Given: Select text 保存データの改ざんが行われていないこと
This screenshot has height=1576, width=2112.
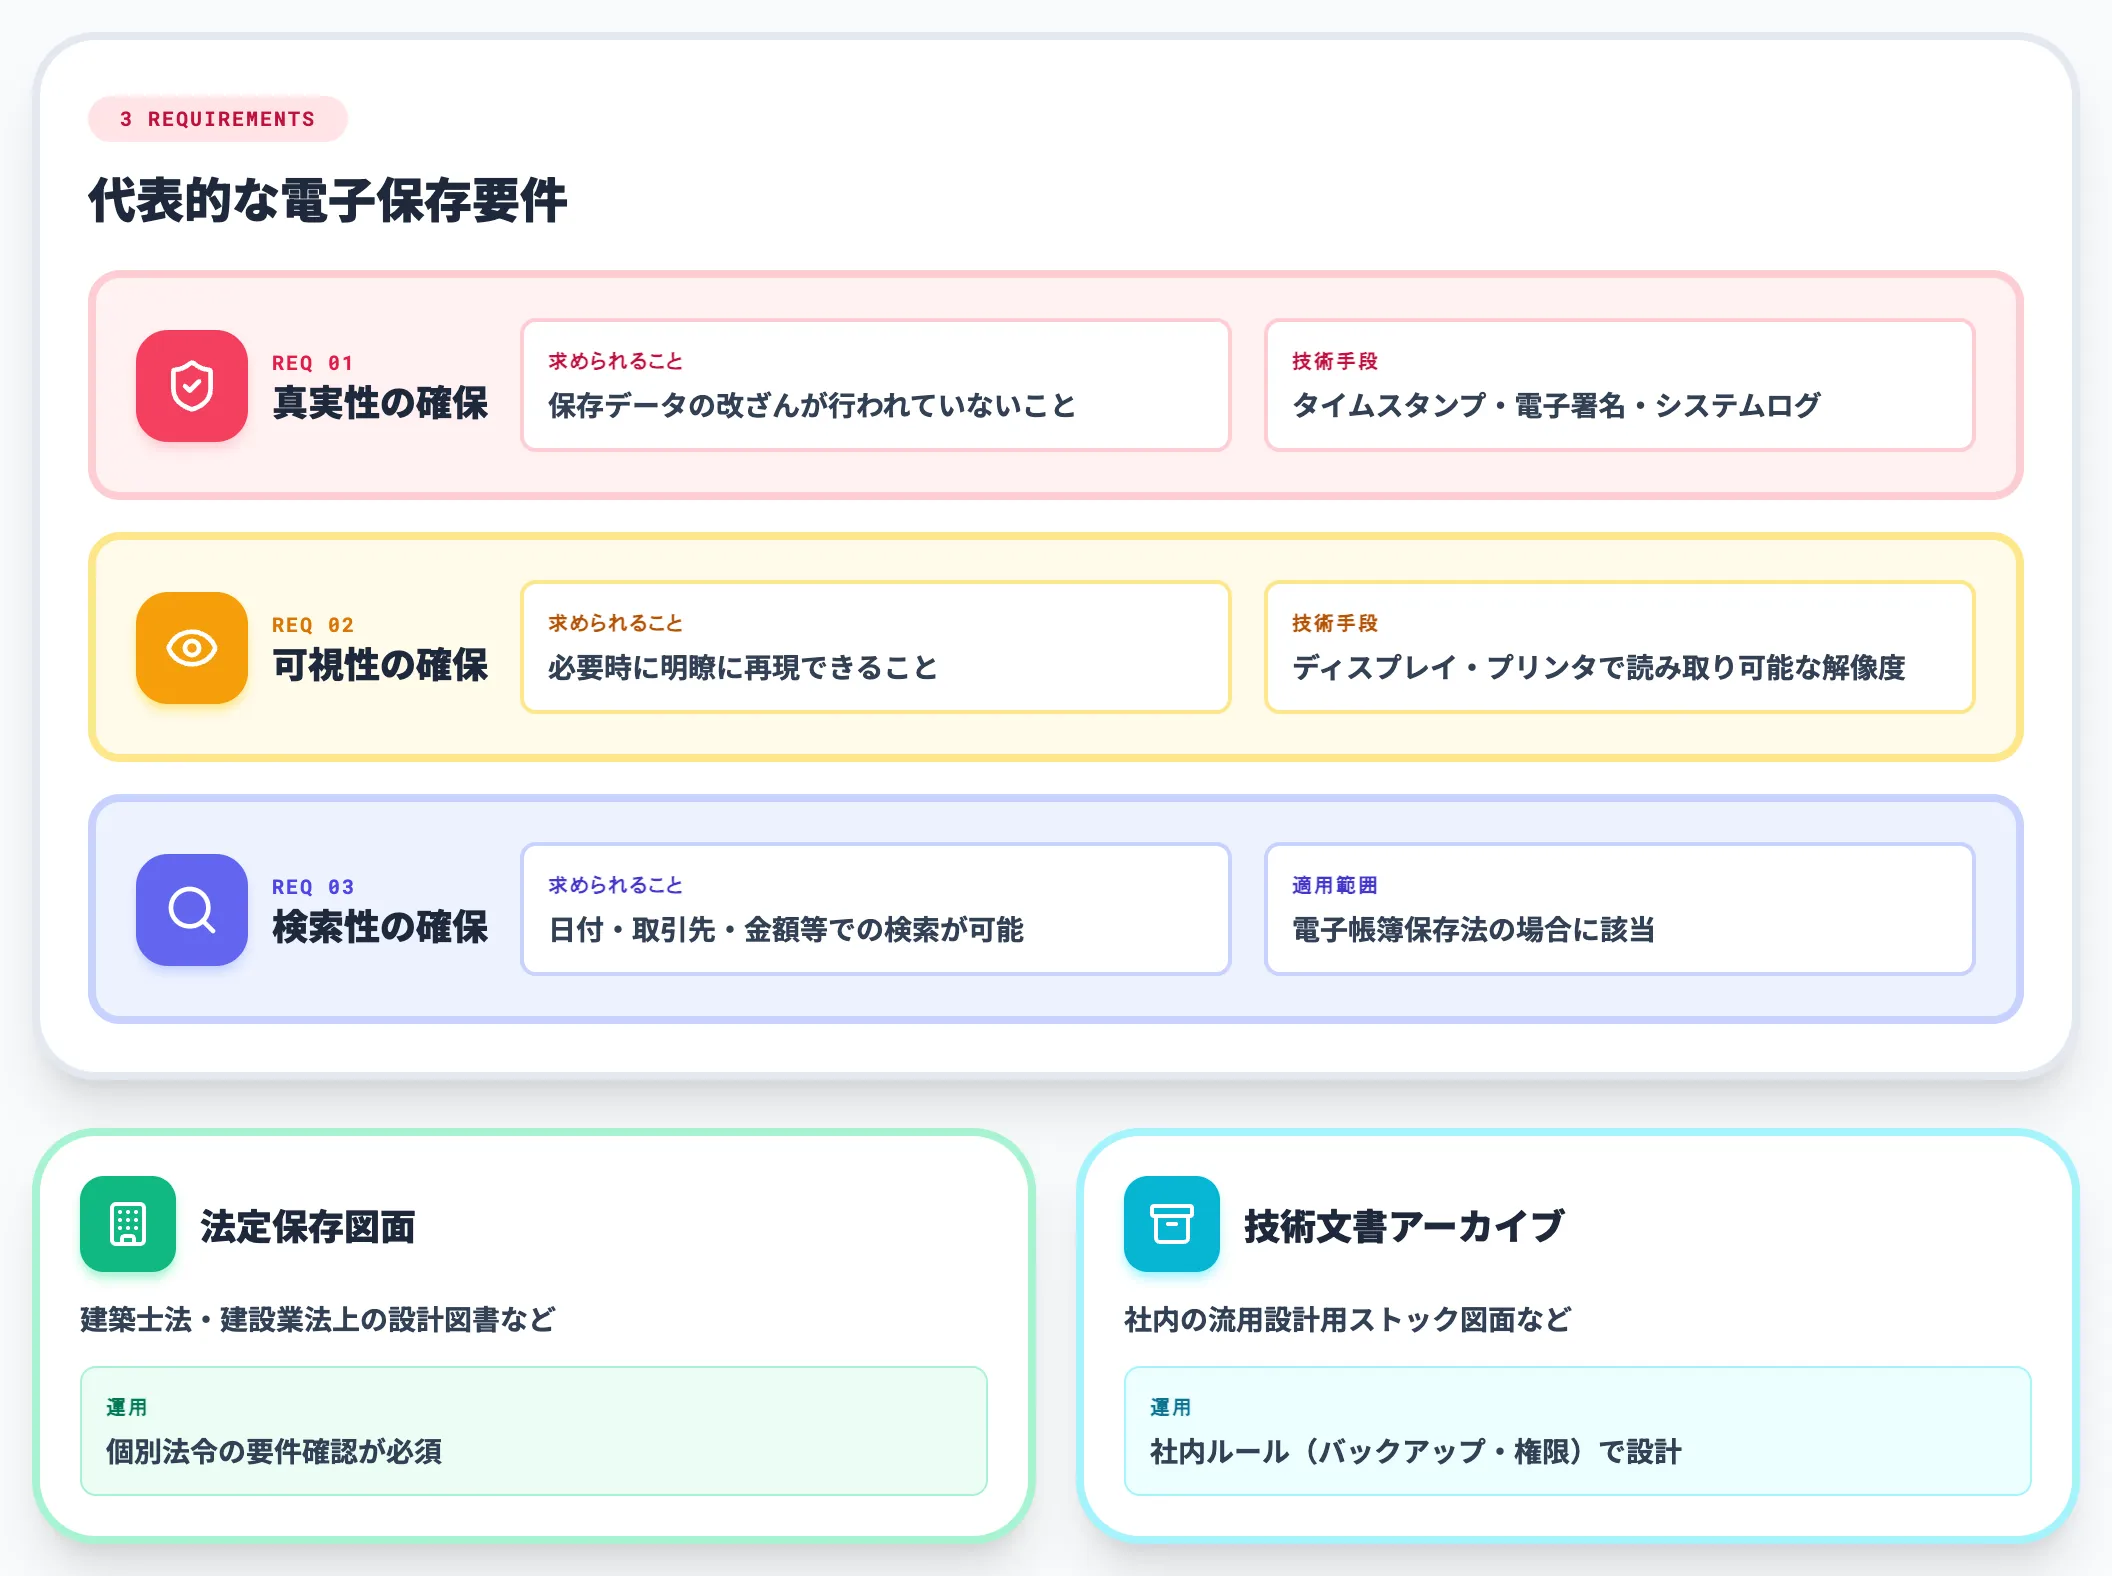Looking at the screenshot, I should pyautogui.click(x=812, y=405).
